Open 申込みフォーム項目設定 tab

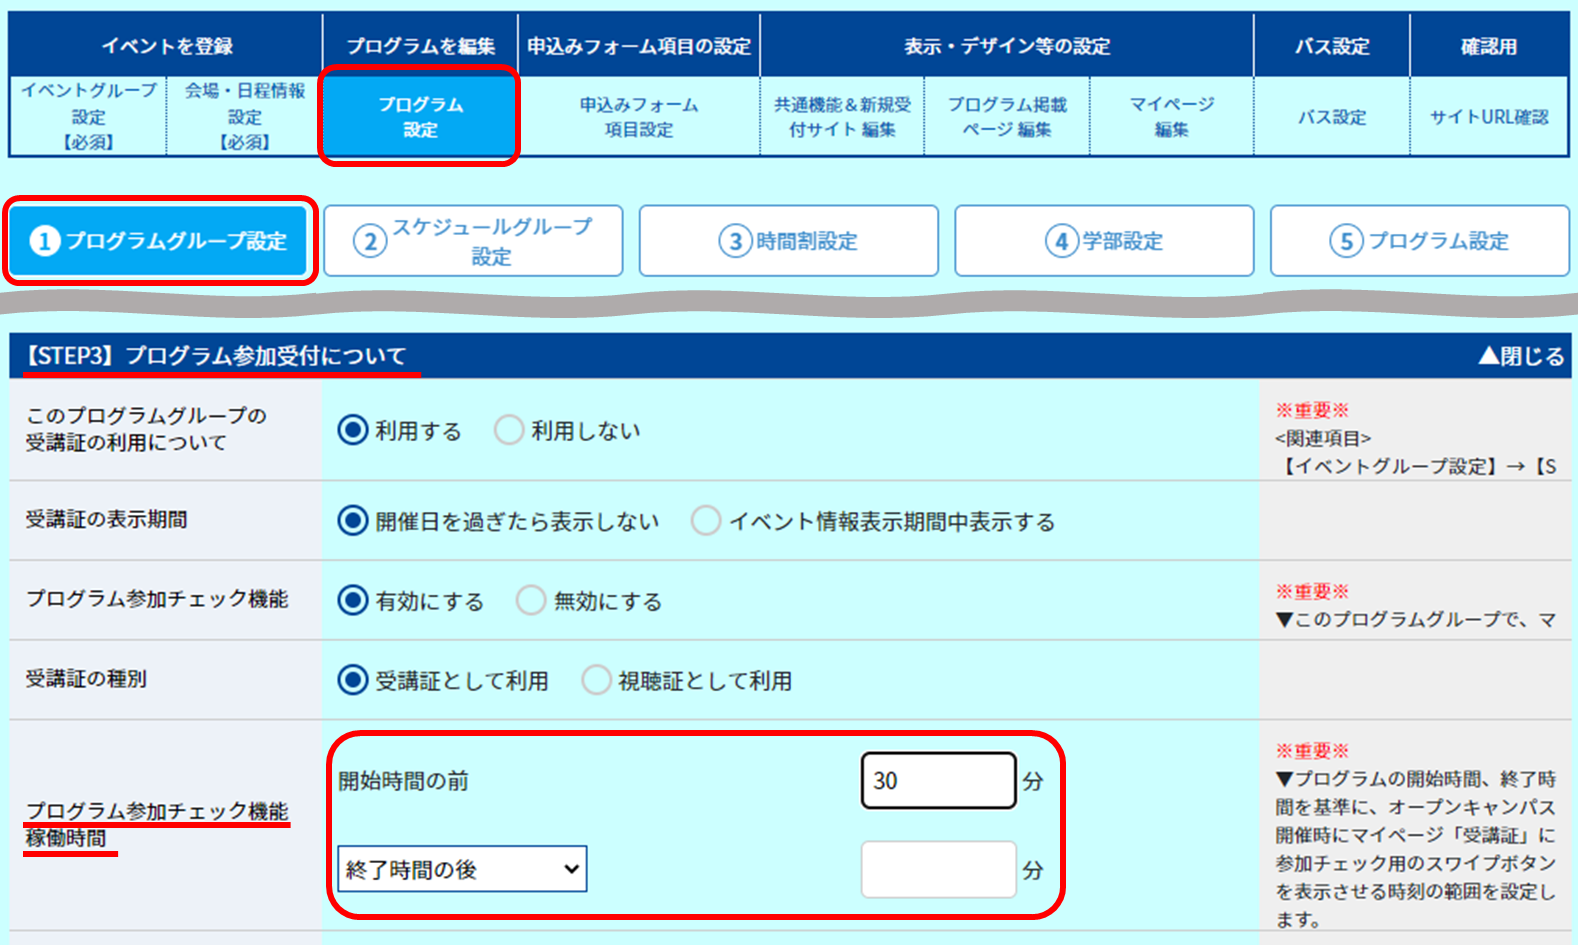[639, 116]
